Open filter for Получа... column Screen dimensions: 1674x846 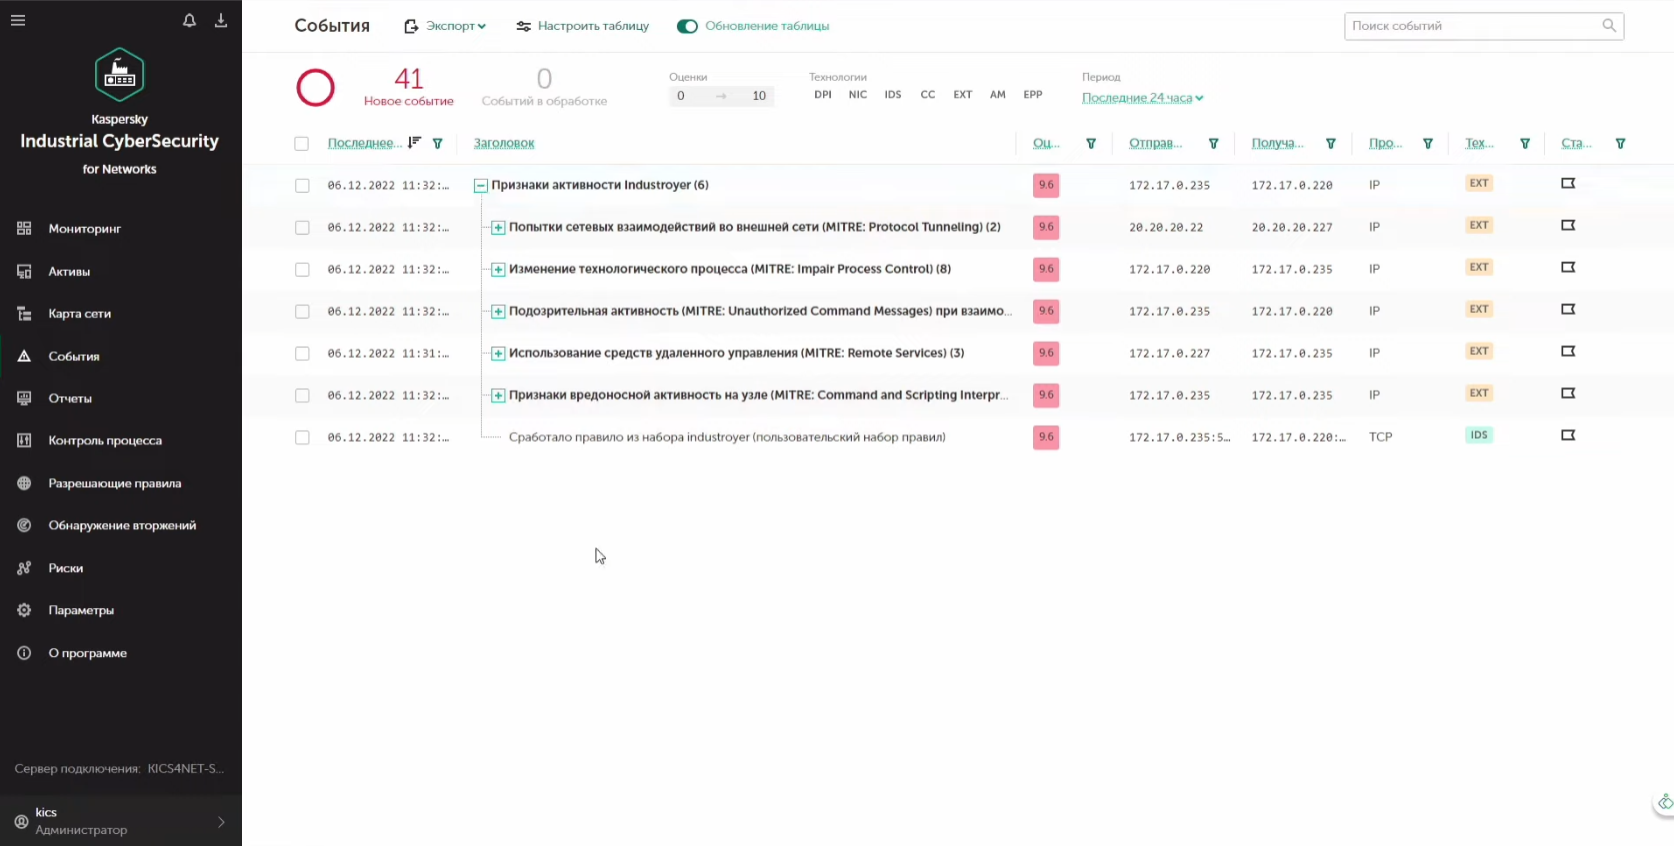coord(1330,144)
